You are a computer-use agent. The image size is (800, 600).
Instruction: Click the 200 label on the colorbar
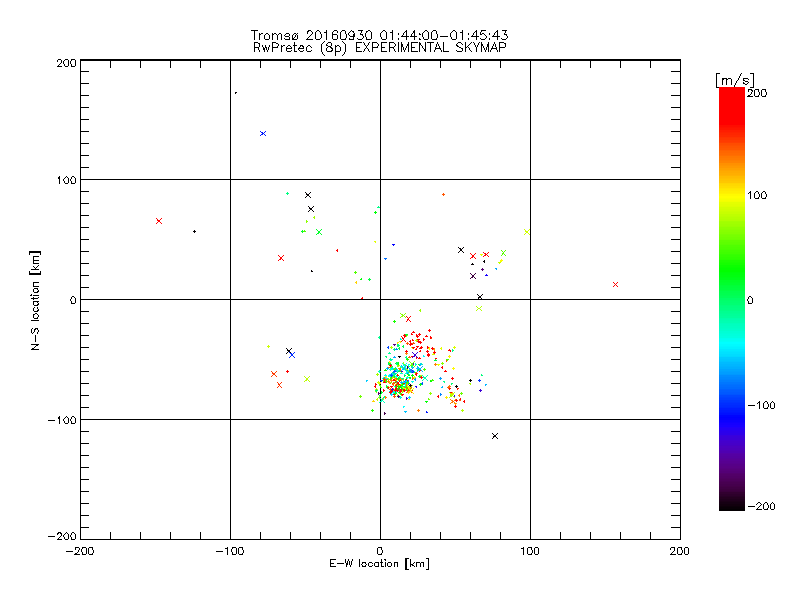coord(757,93)
